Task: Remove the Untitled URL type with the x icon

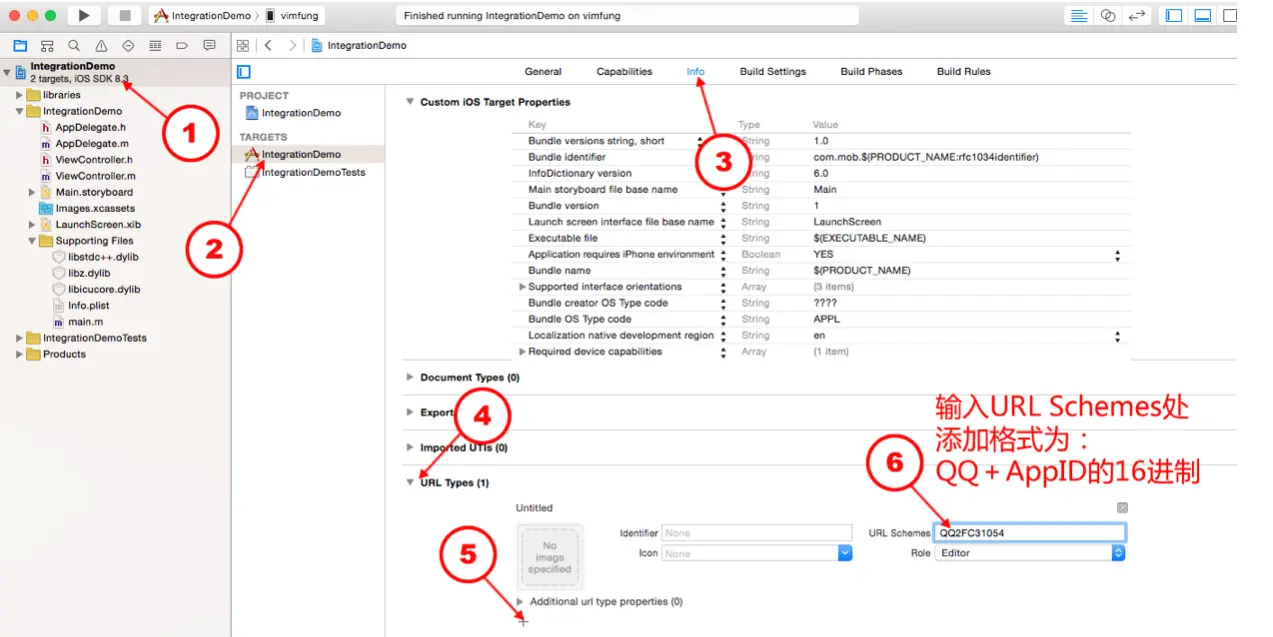Action: point(1122,508)
